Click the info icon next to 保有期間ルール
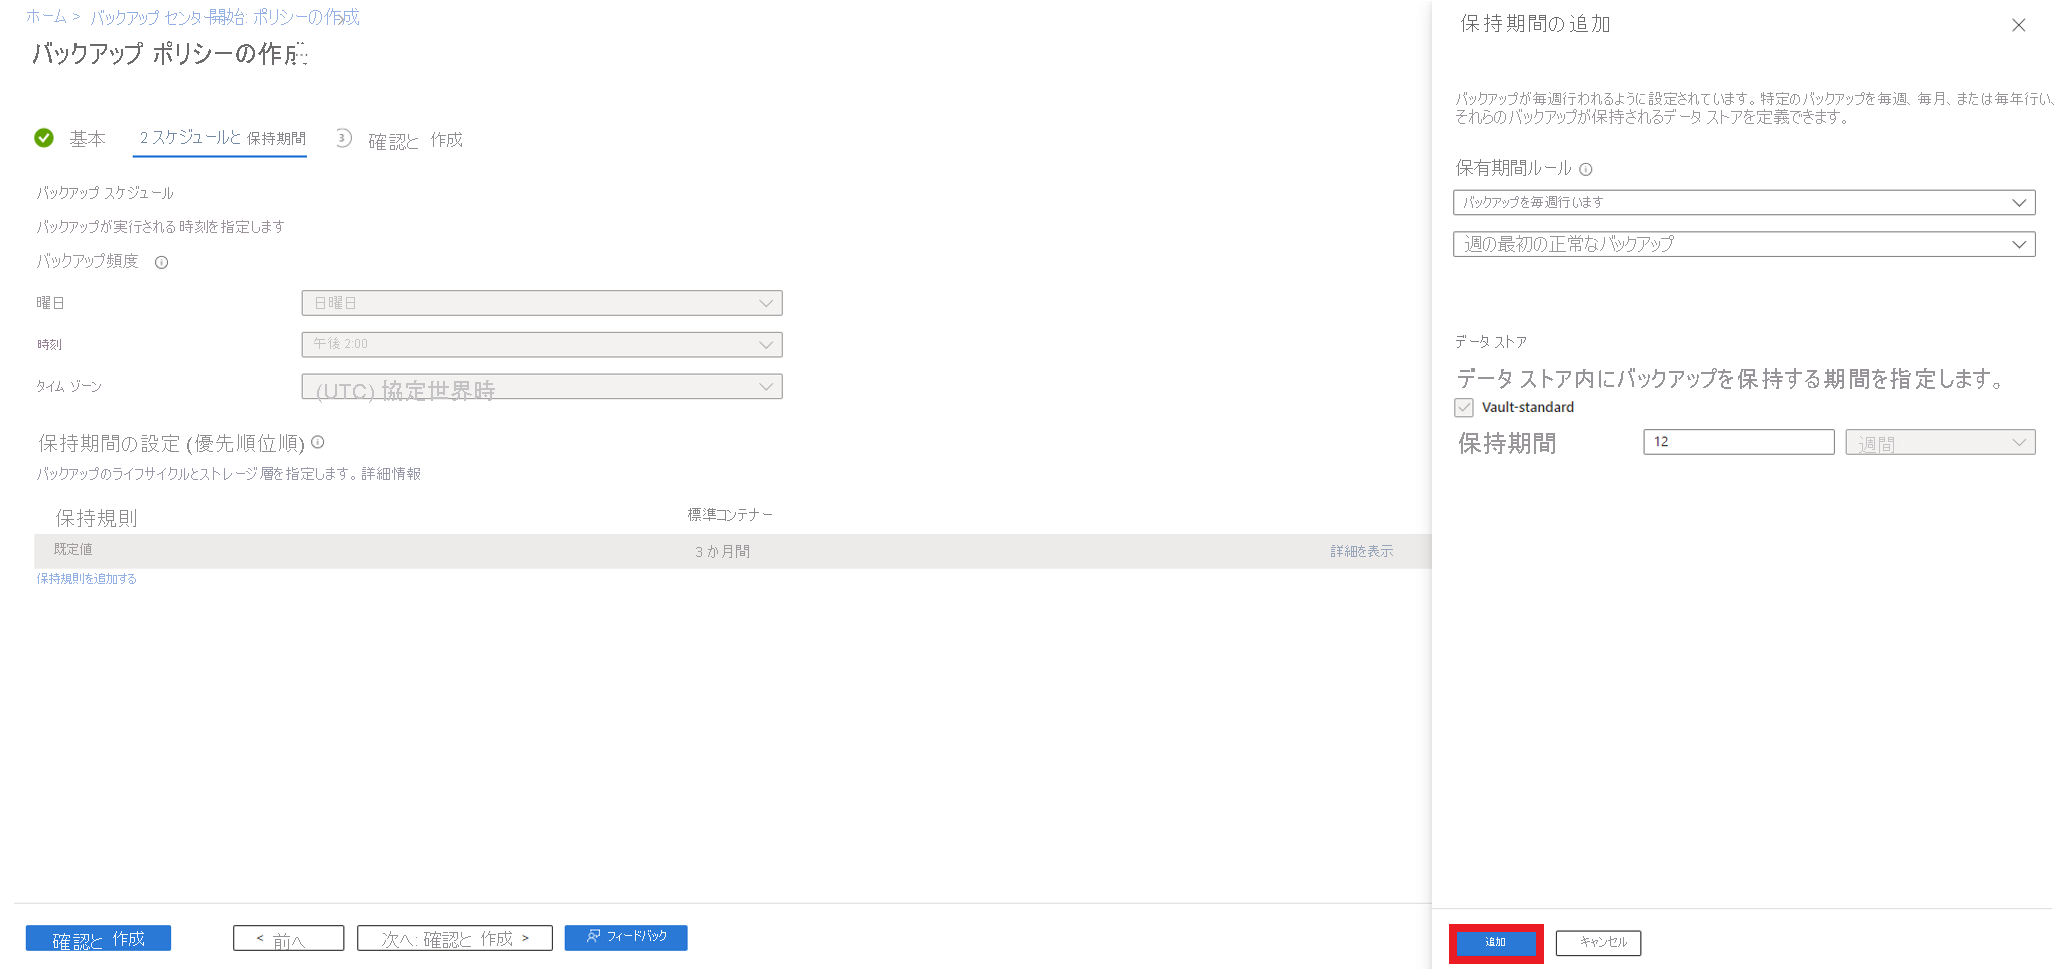This screenshot has width=2056, height=979. coord(1585,170)
